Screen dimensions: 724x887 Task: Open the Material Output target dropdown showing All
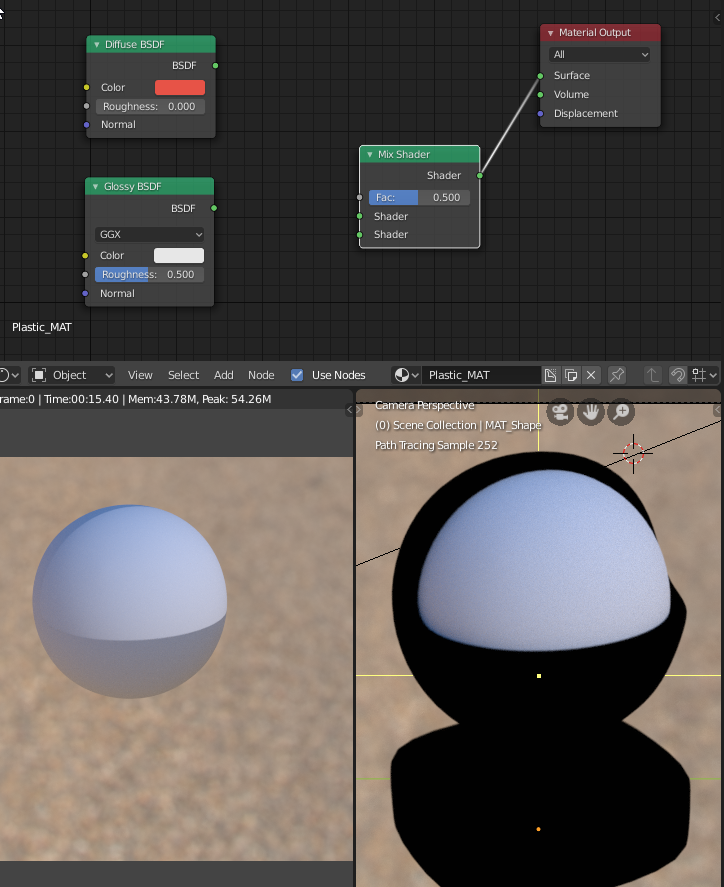(x=599, y=54)
